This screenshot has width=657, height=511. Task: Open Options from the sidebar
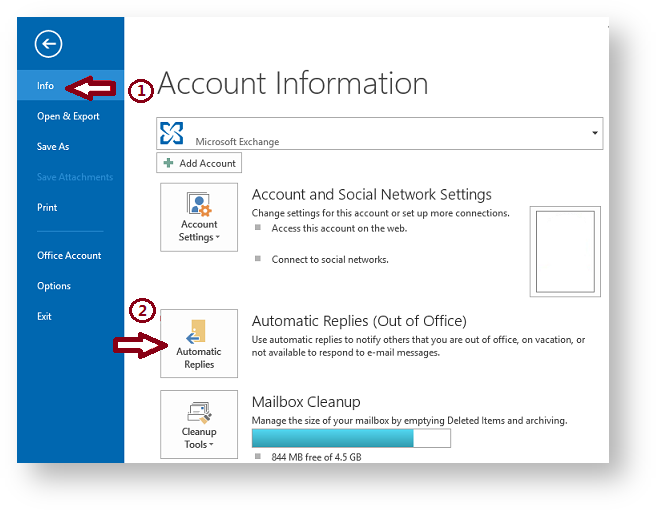54,286
